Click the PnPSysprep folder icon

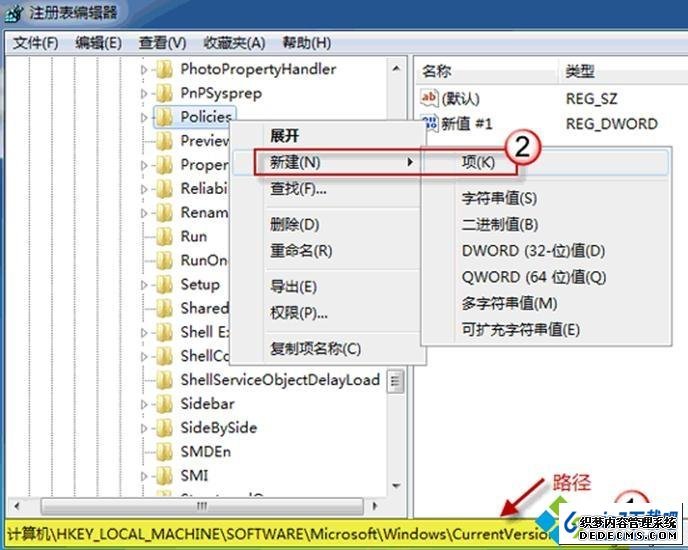164,93
